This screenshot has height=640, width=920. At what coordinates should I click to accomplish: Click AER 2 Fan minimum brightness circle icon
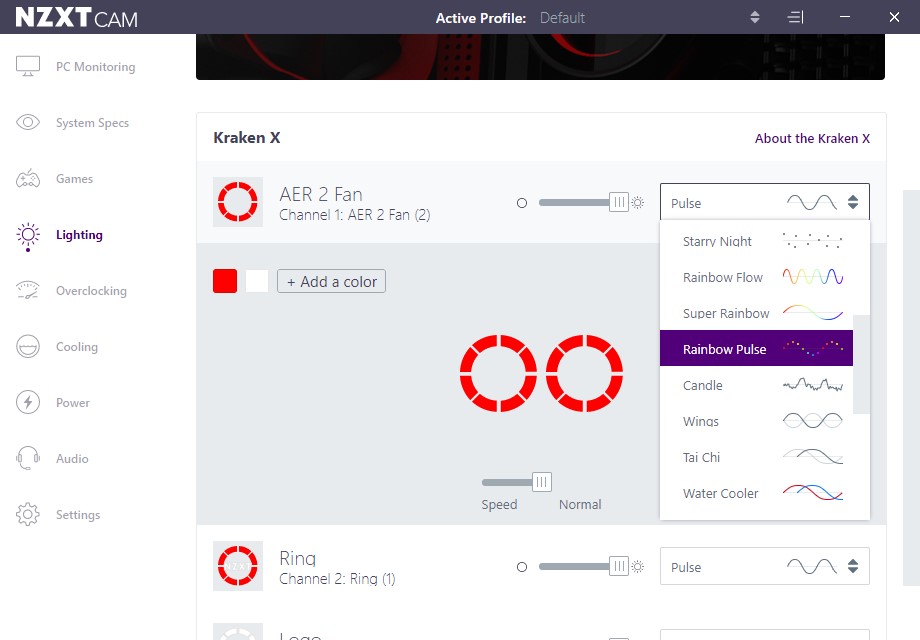coord(522,203)
